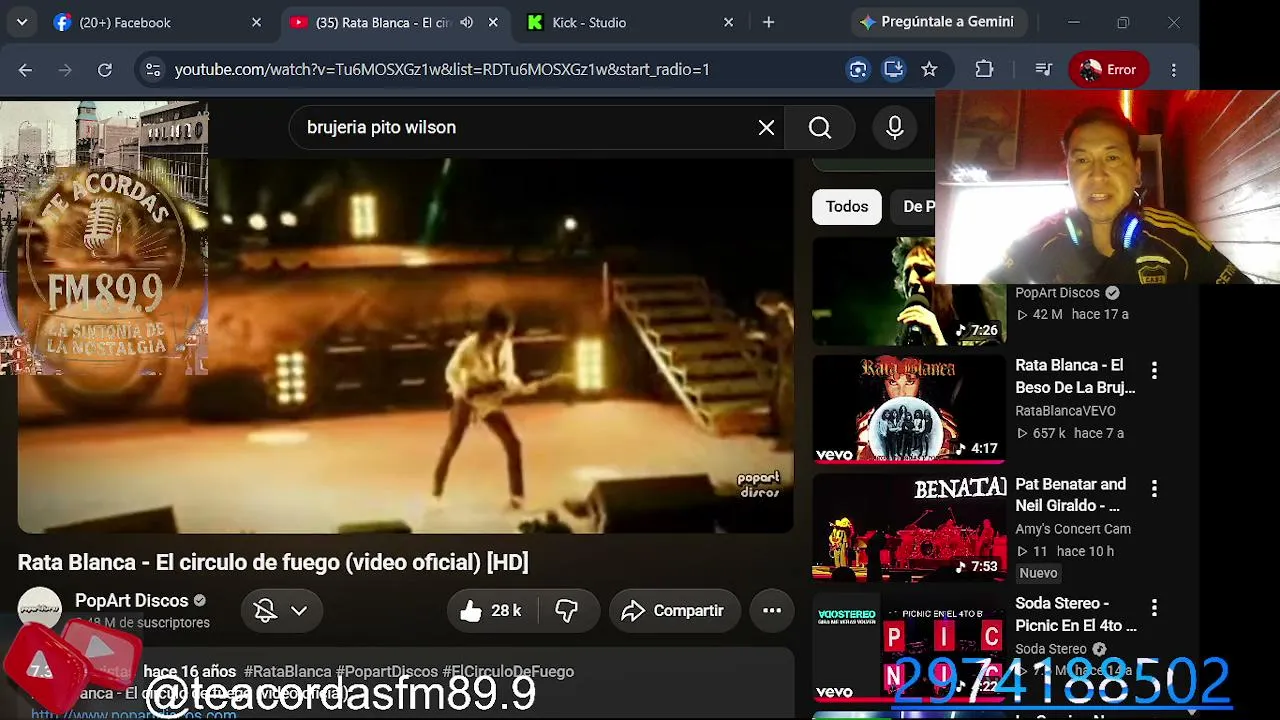
Task: Click the Pregúntale a Gemini button
Action: [937, 22]
